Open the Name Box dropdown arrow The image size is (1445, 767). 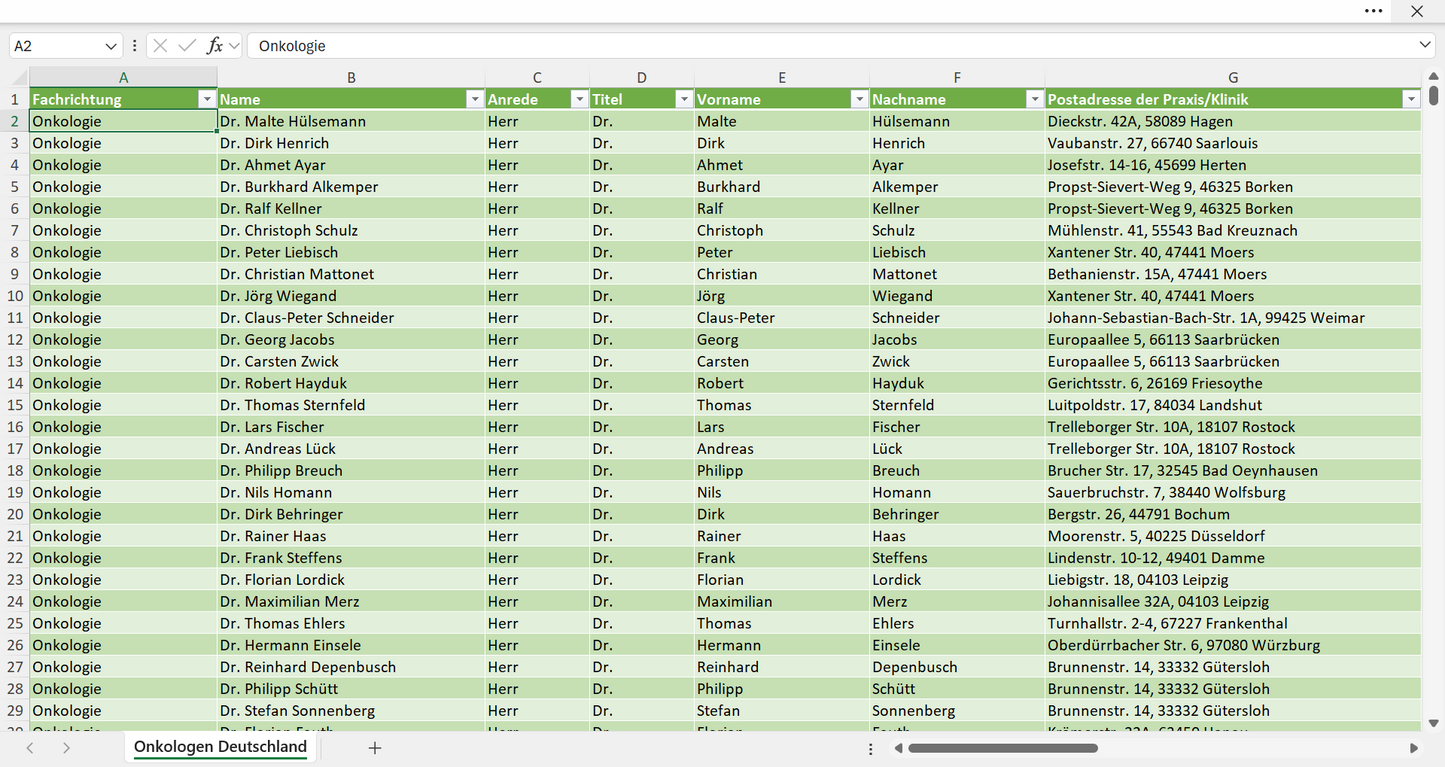pos(111,46)
